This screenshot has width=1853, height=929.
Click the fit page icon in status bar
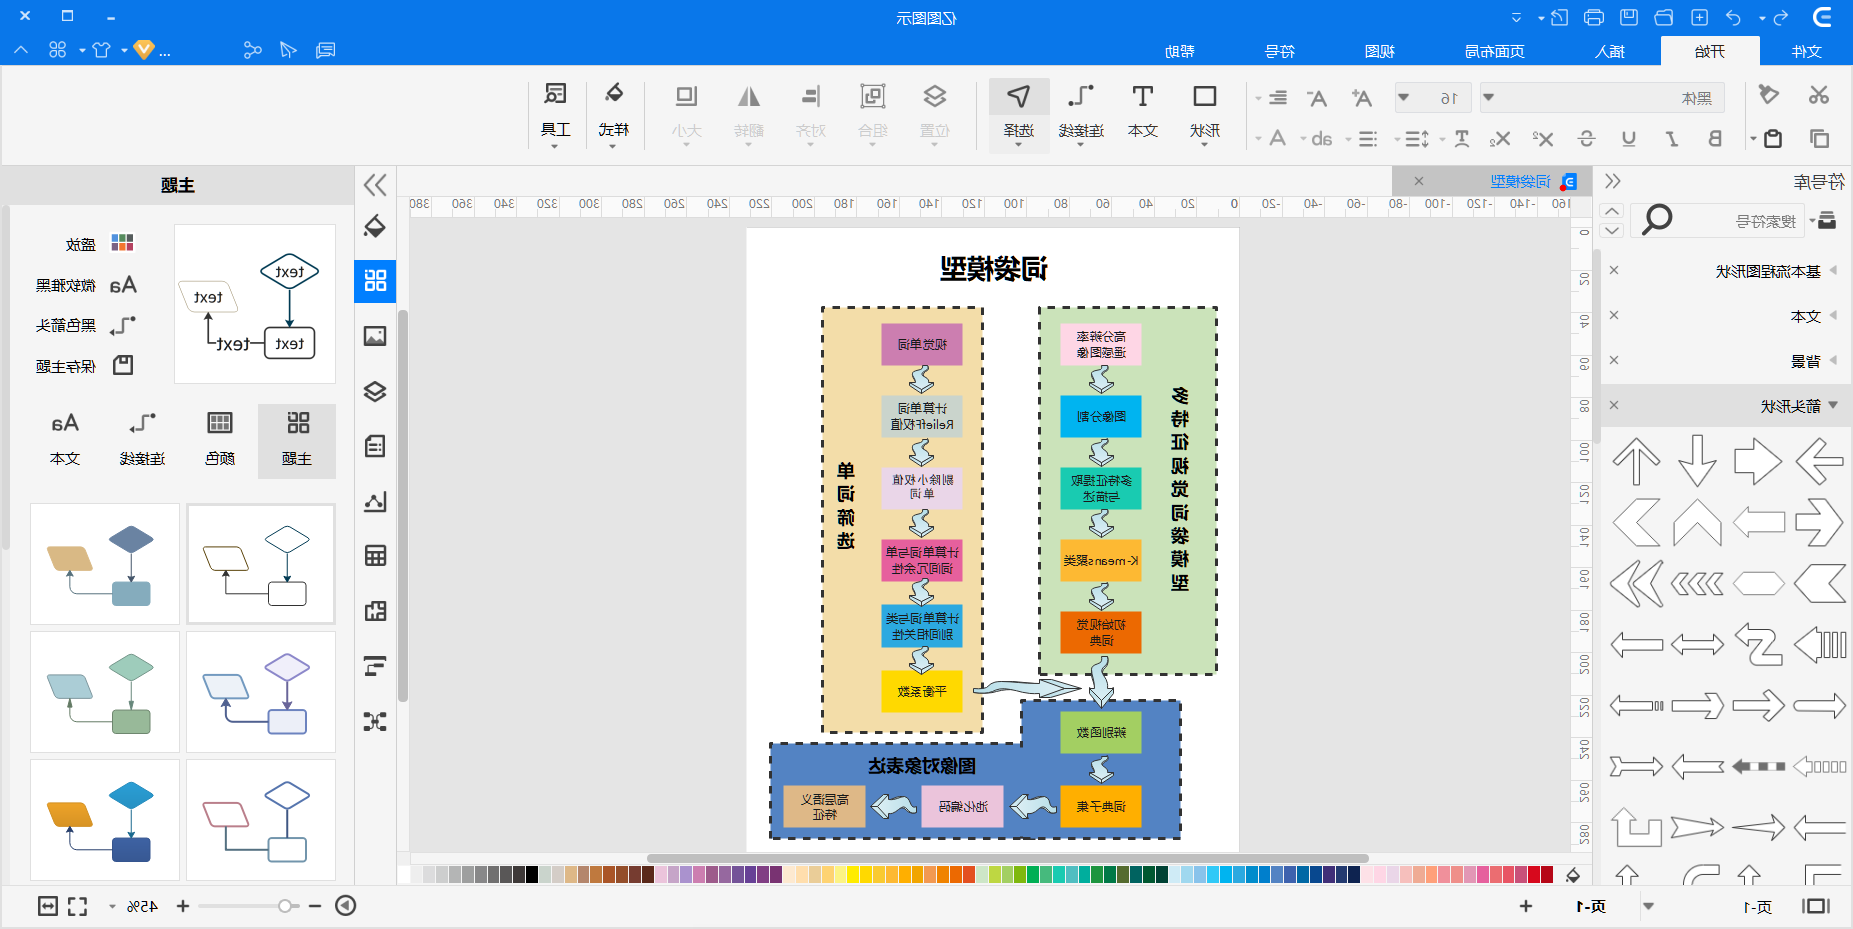click(48, 906)
